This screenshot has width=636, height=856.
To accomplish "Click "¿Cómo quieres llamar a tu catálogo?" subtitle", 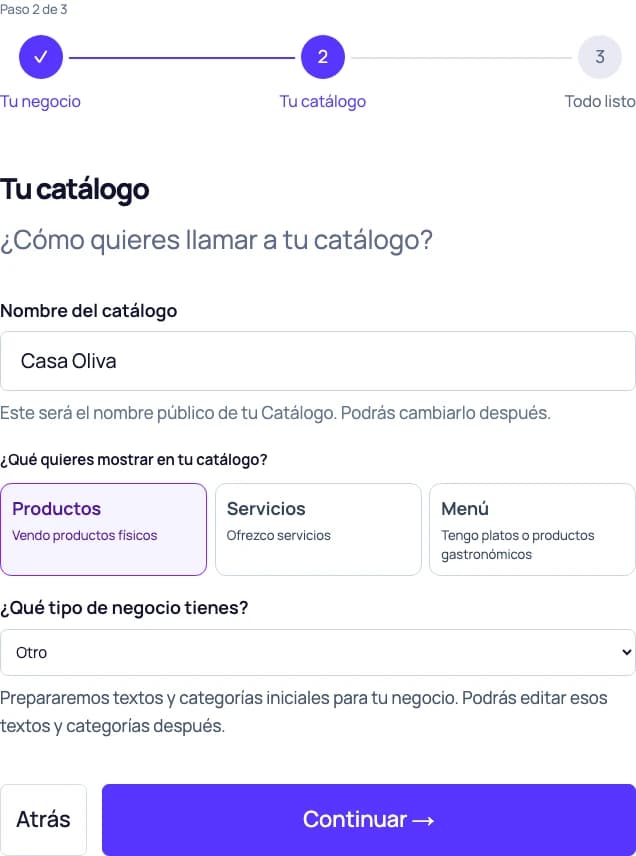I will (216, 240).
